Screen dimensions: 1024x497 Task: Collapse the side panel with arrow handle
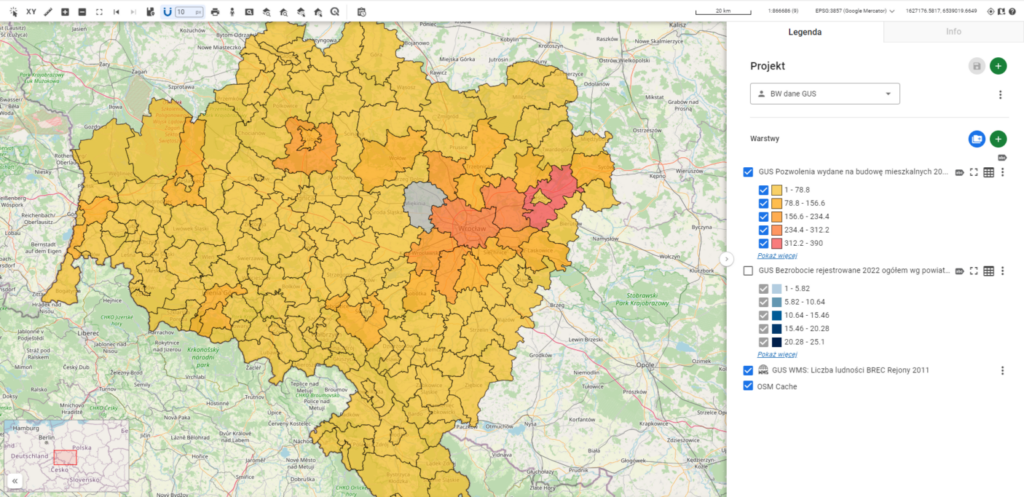pos(727,259)
